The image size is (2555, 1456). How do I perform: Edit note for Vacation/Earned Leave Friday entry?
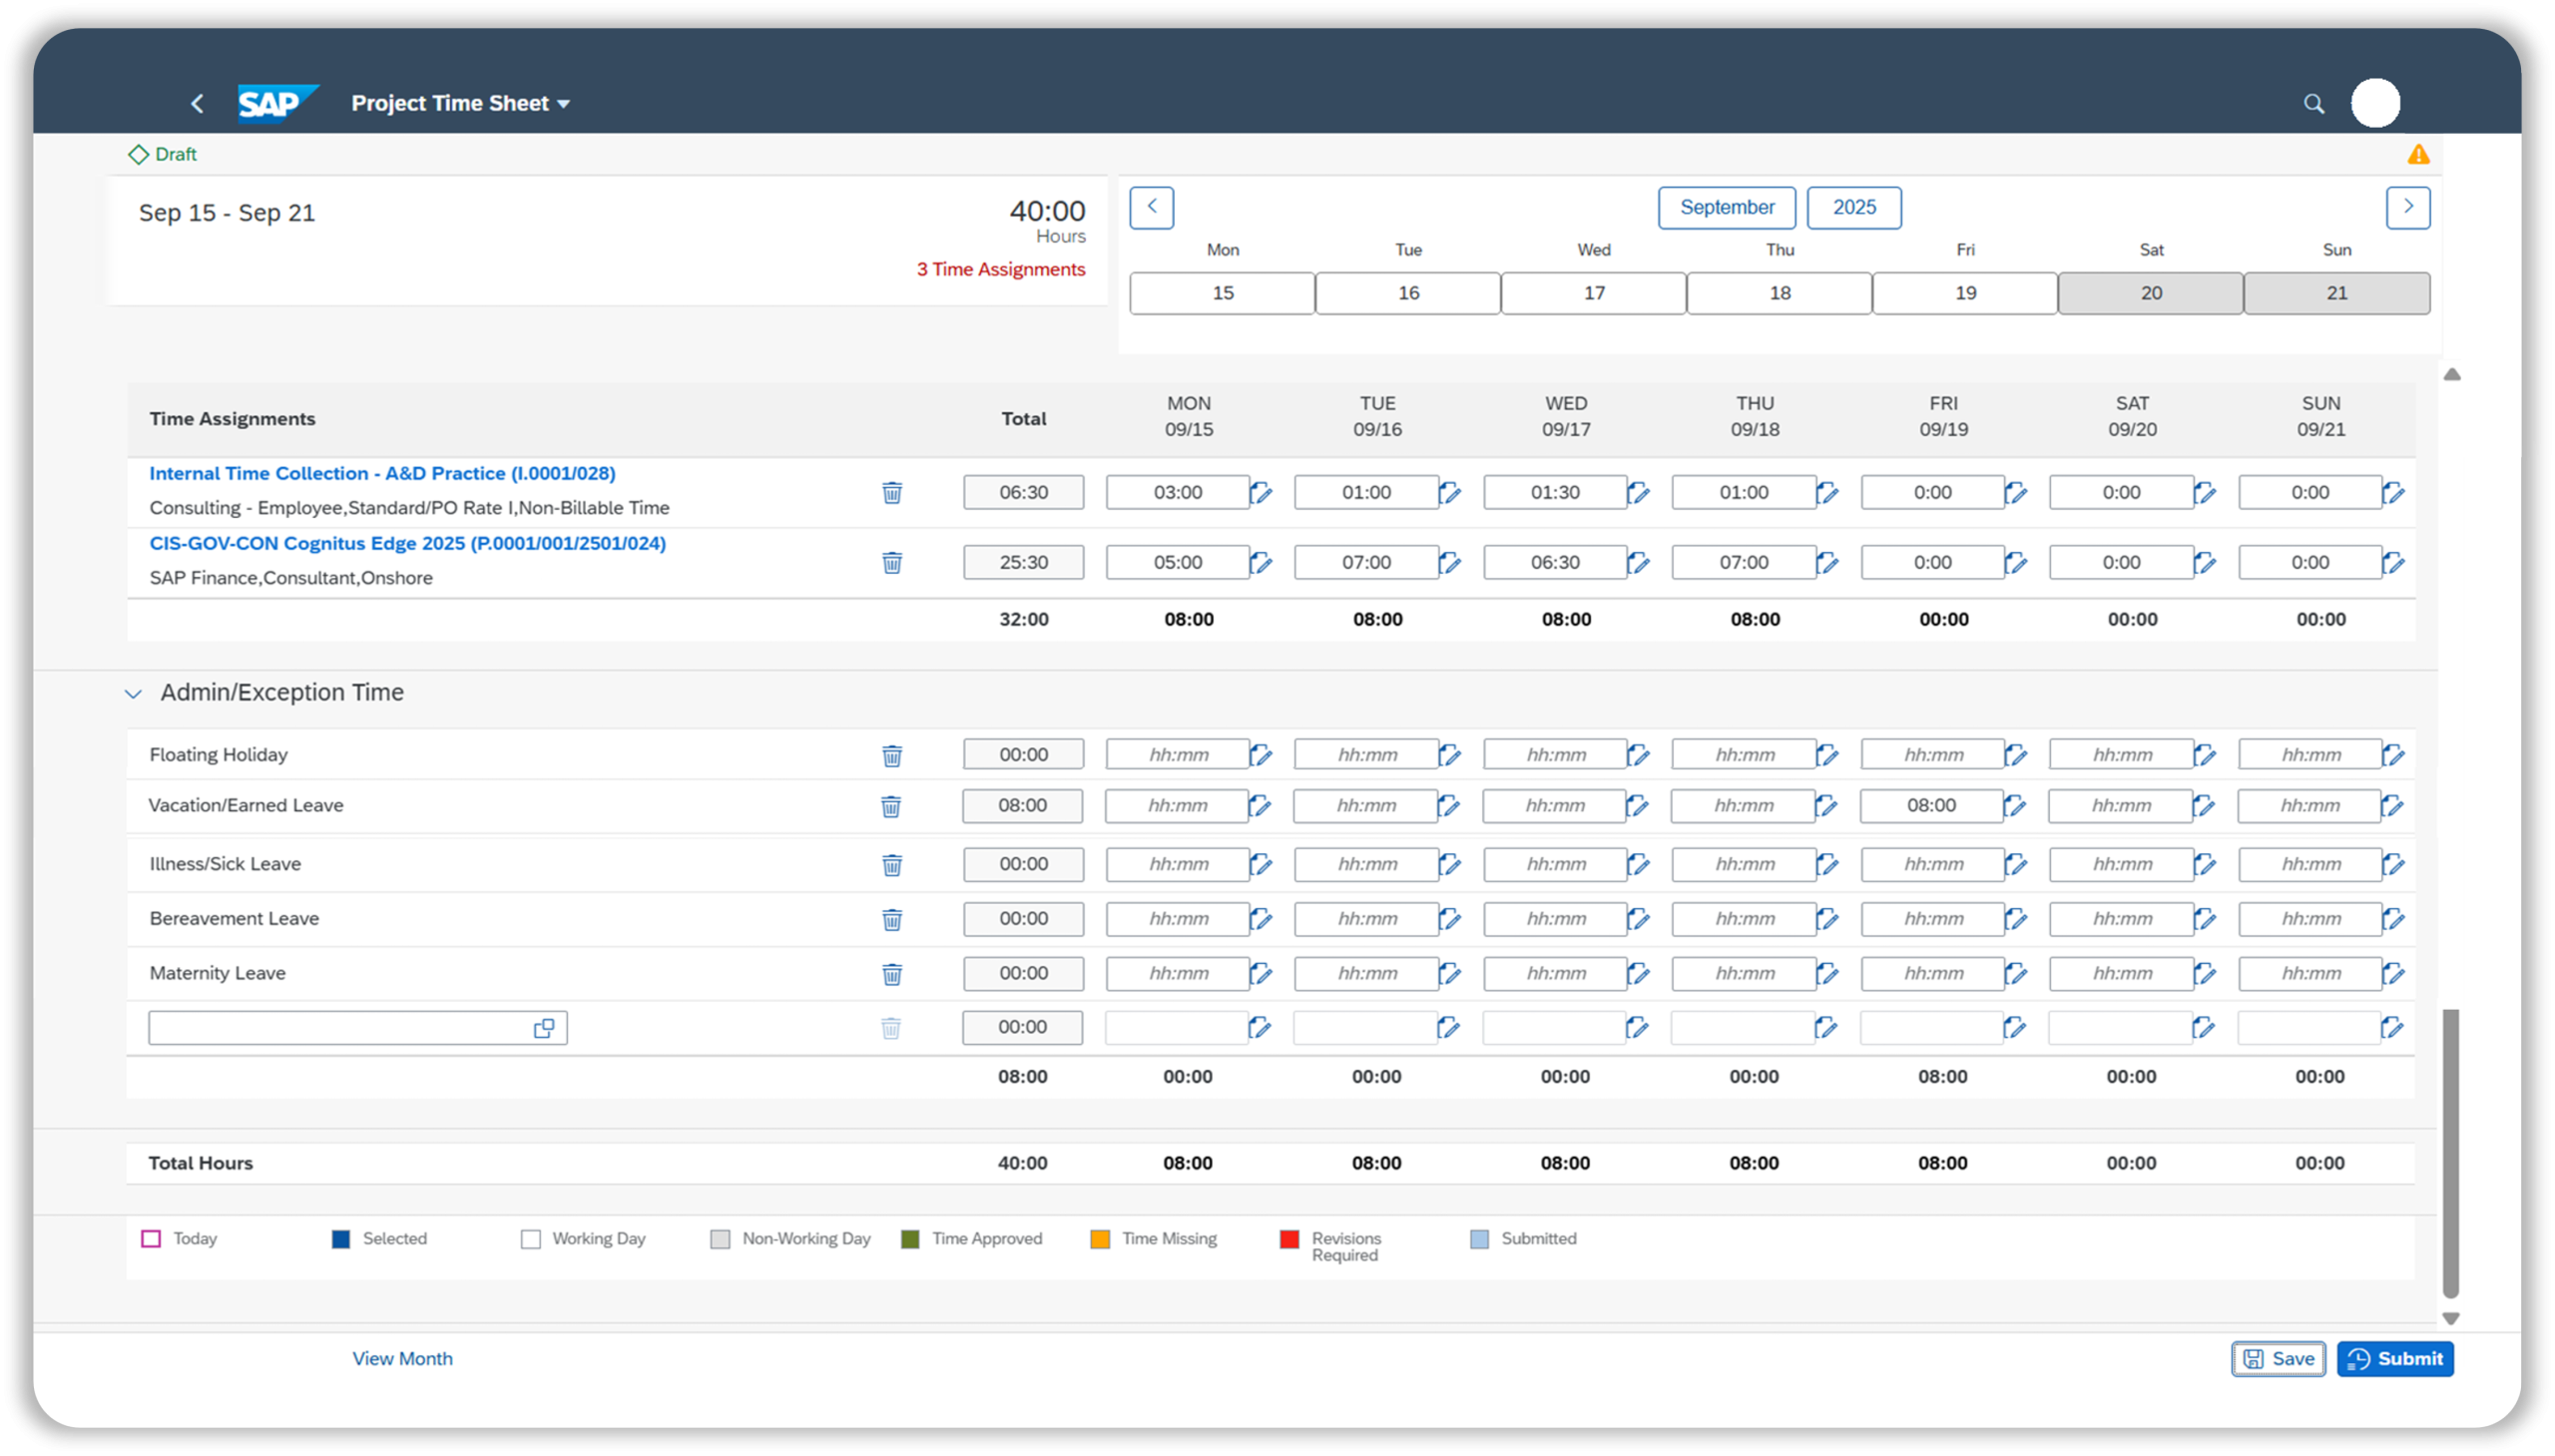pos(2015,805)
